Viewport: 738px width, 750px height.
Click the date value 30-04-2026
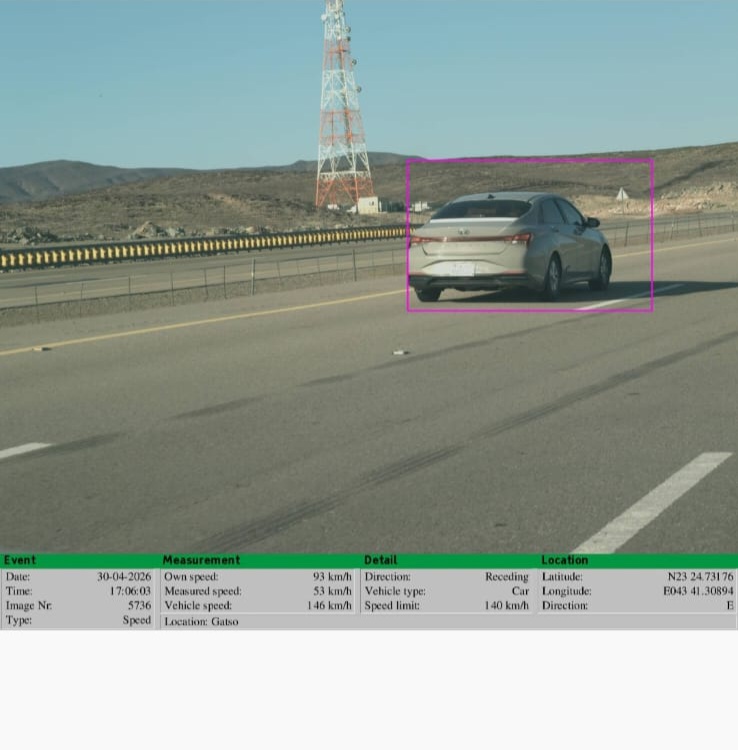tap(124, 577)
